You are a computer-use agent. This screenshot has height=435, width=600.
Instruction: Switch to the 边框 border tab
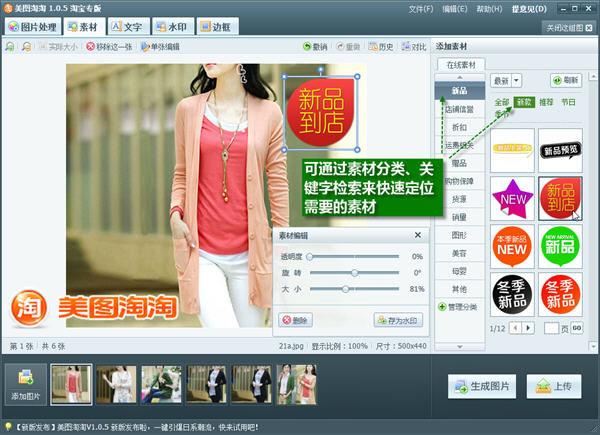coord(217,26)
